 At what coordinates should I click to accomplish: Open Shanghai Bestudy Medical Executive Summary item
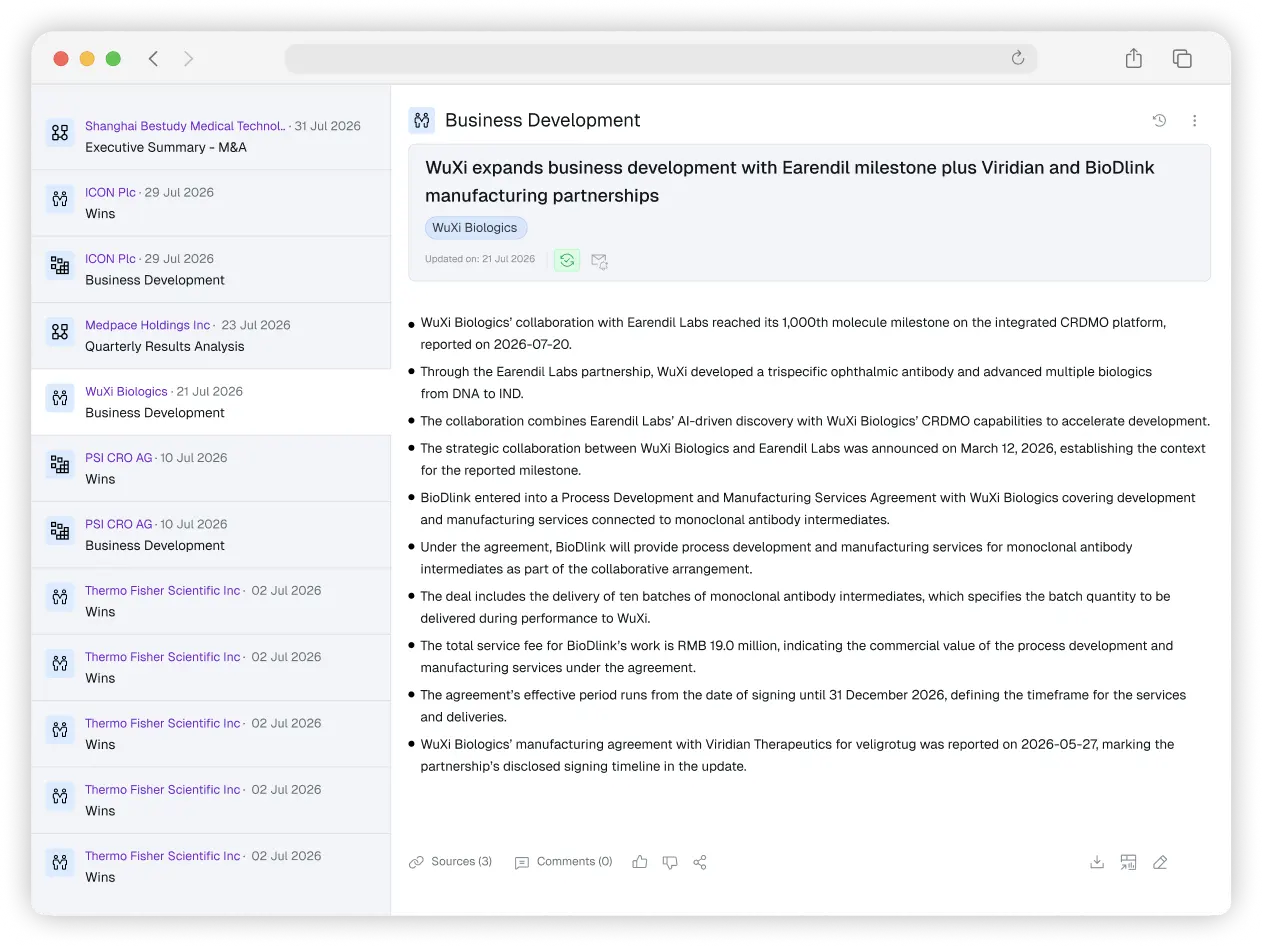click(x=211, y=137)
